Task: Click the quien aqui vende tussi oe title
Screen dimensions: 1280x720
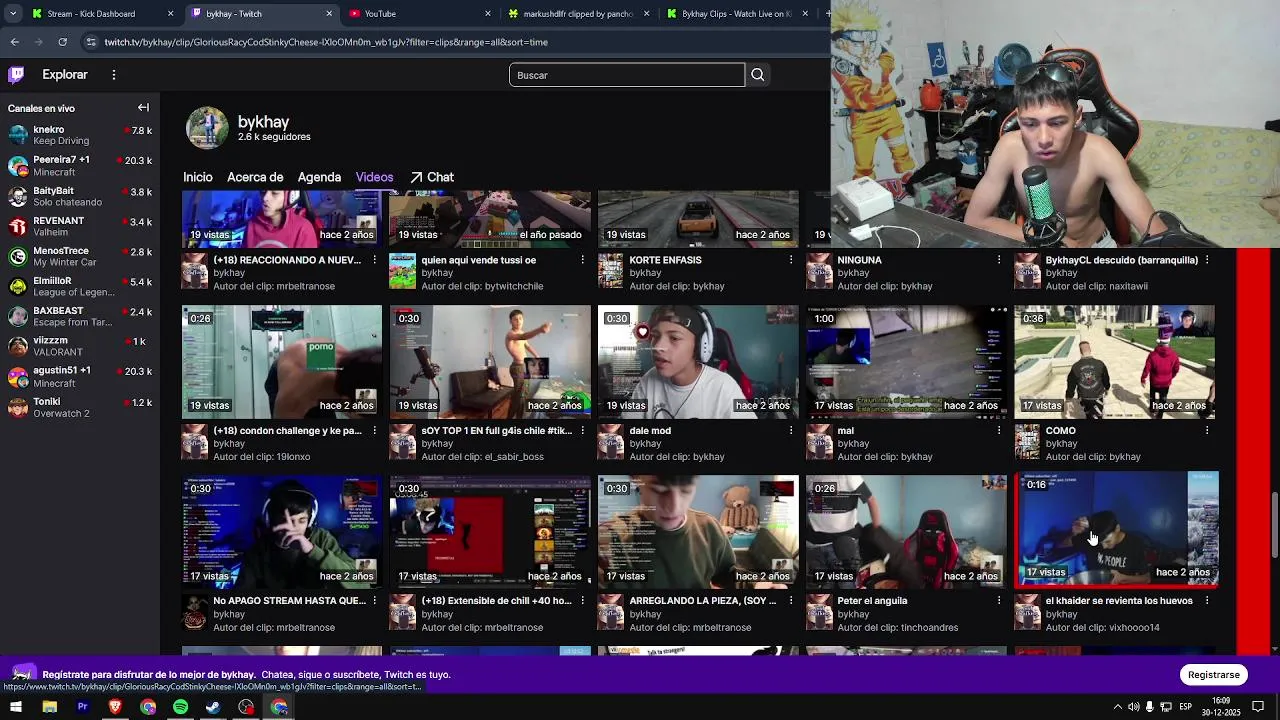Action: click(x=479, y=260)
